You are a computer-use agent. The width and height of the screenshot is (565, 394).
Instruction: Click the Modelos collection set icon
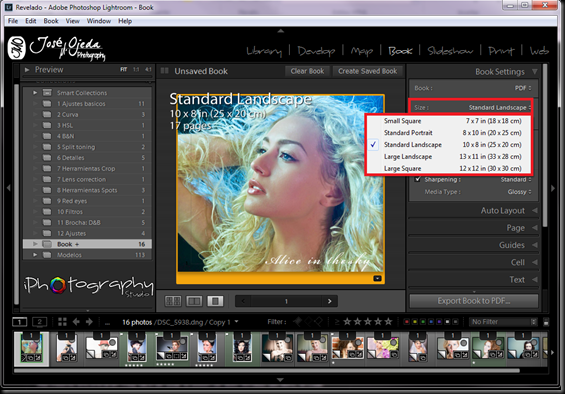47,255
